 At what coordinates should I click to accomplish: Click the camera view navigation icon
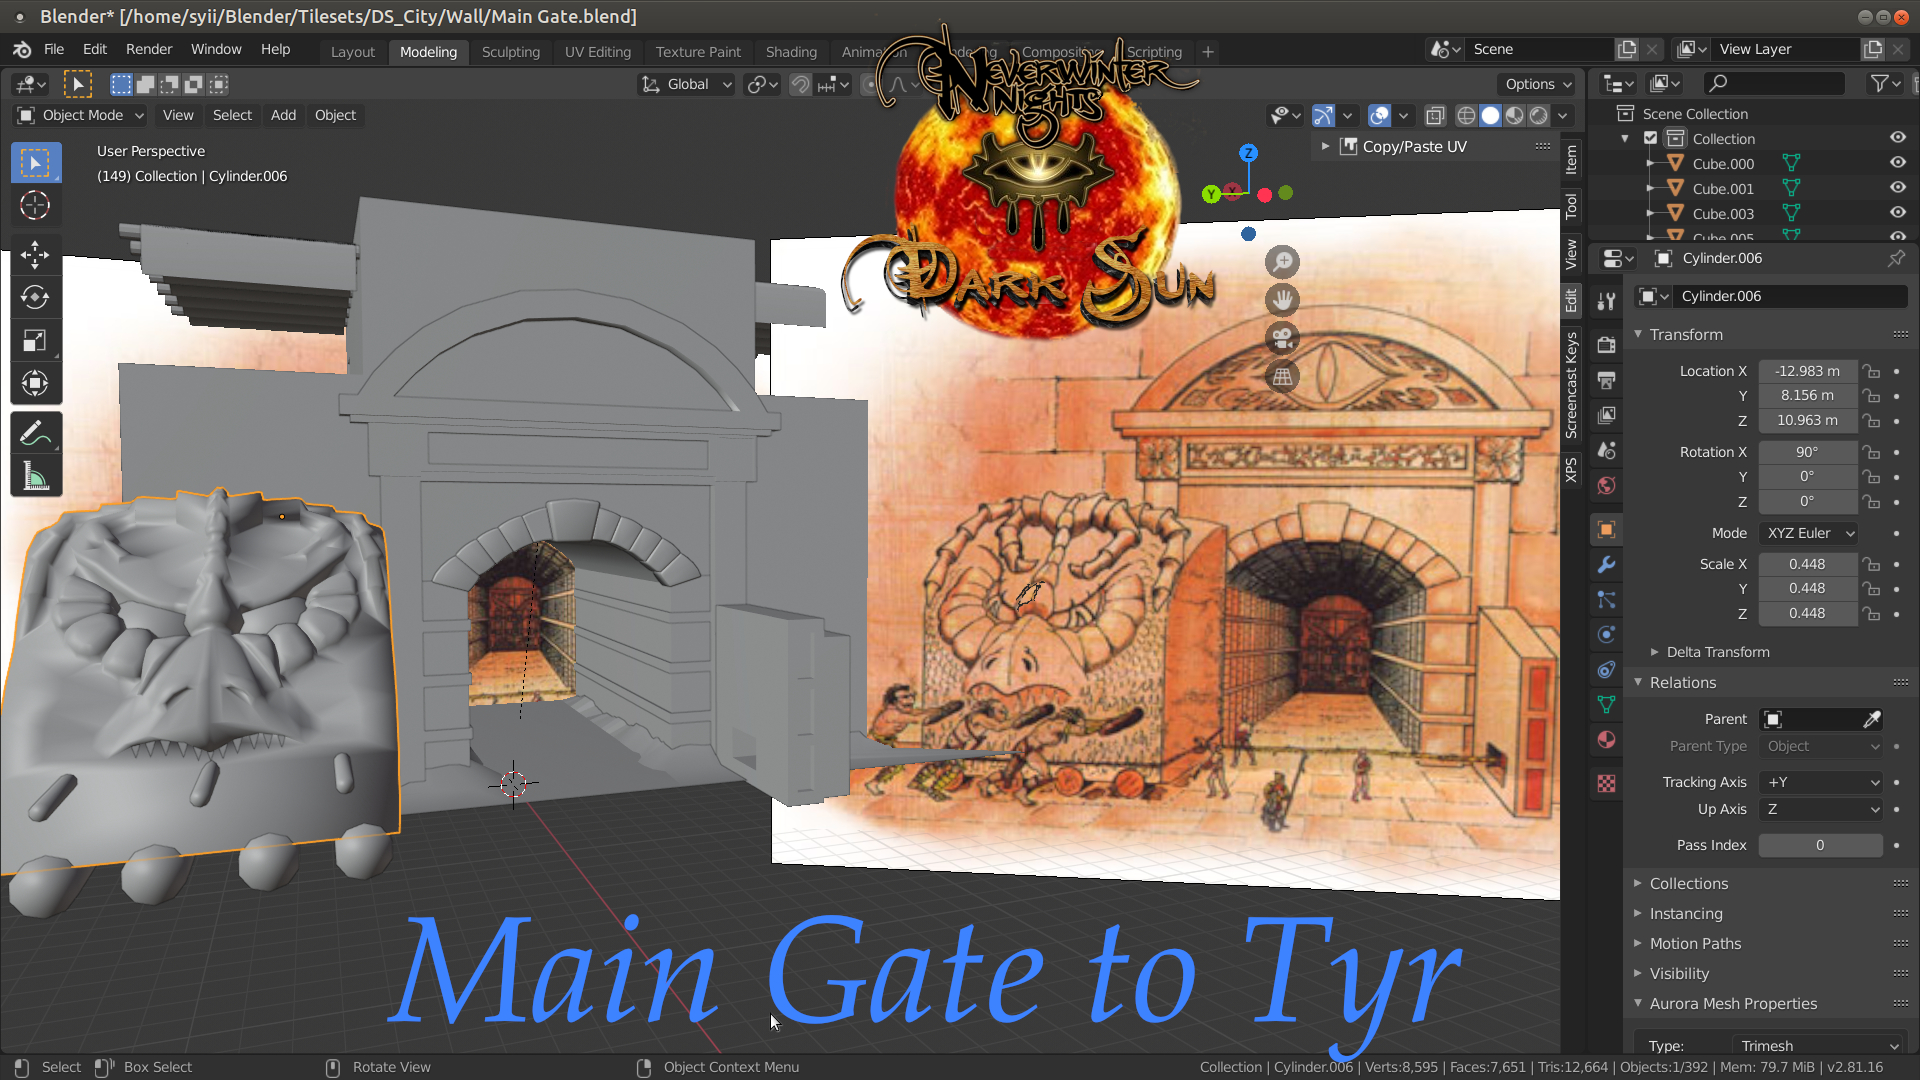tap(1282, 338)
